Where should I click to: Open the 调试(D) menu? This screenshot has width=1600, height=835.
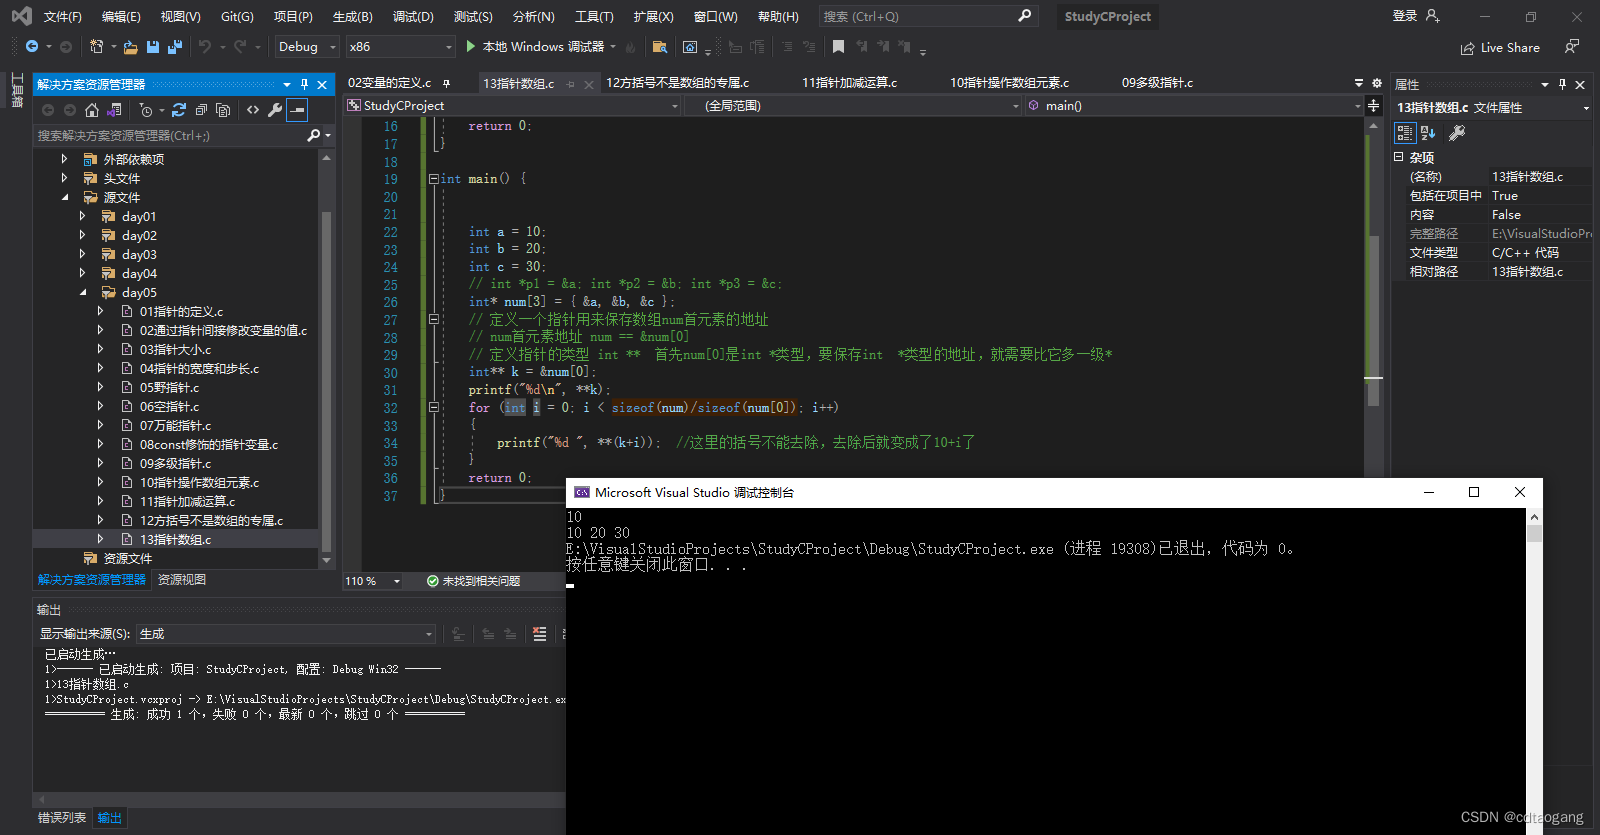coord(413,16)
